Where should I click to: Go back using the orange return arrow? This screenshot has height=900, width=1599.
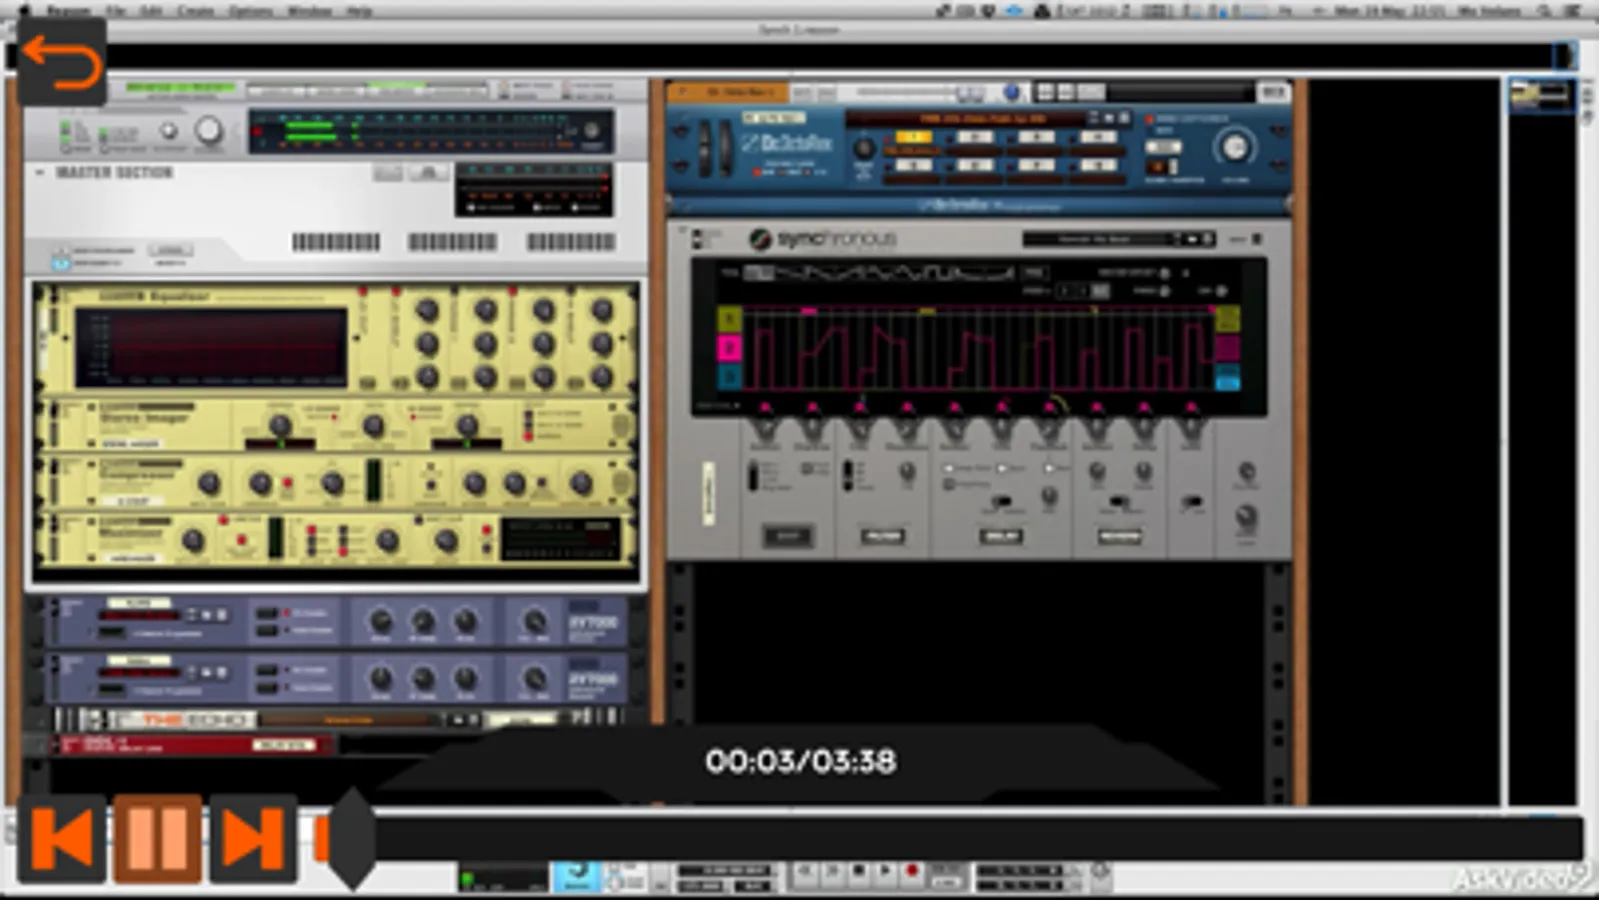pos(62,62)
